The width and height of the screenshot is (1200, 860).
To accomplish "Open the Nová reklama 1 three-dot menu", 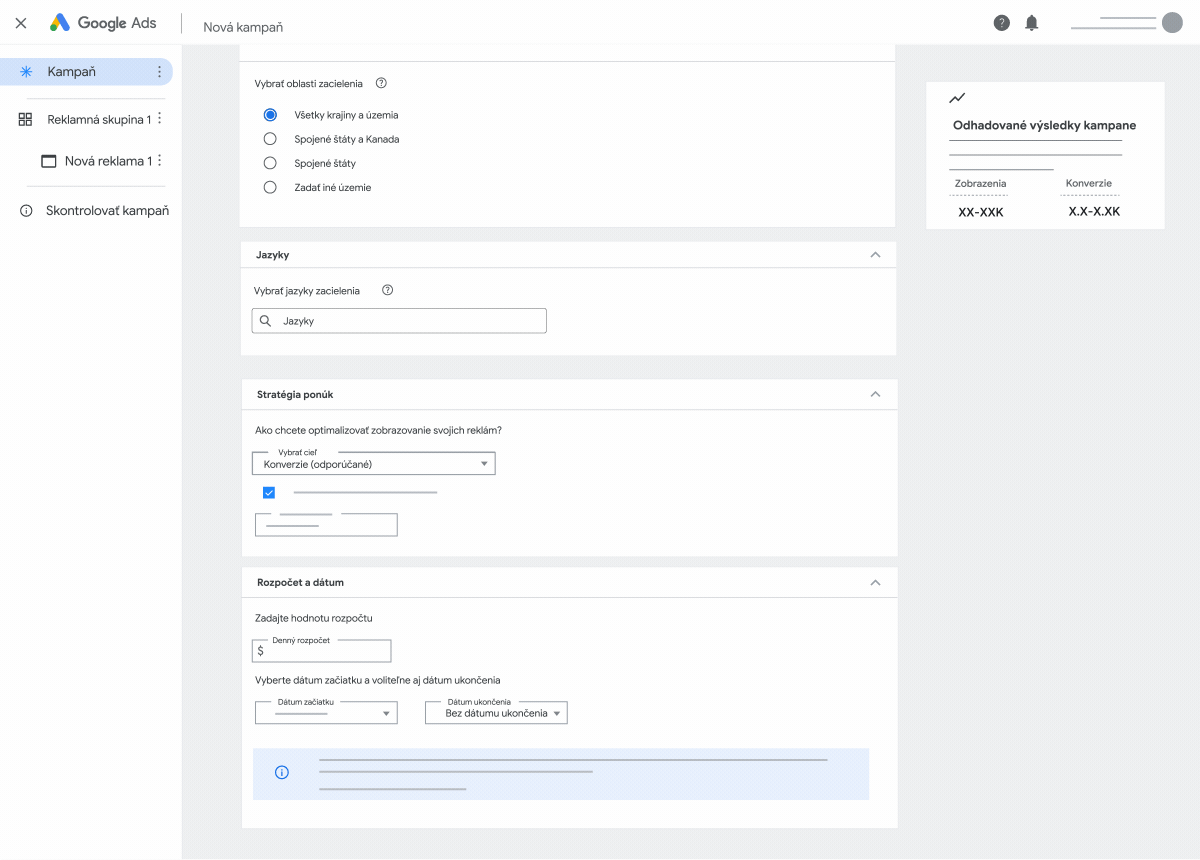I will coord(159,161).
